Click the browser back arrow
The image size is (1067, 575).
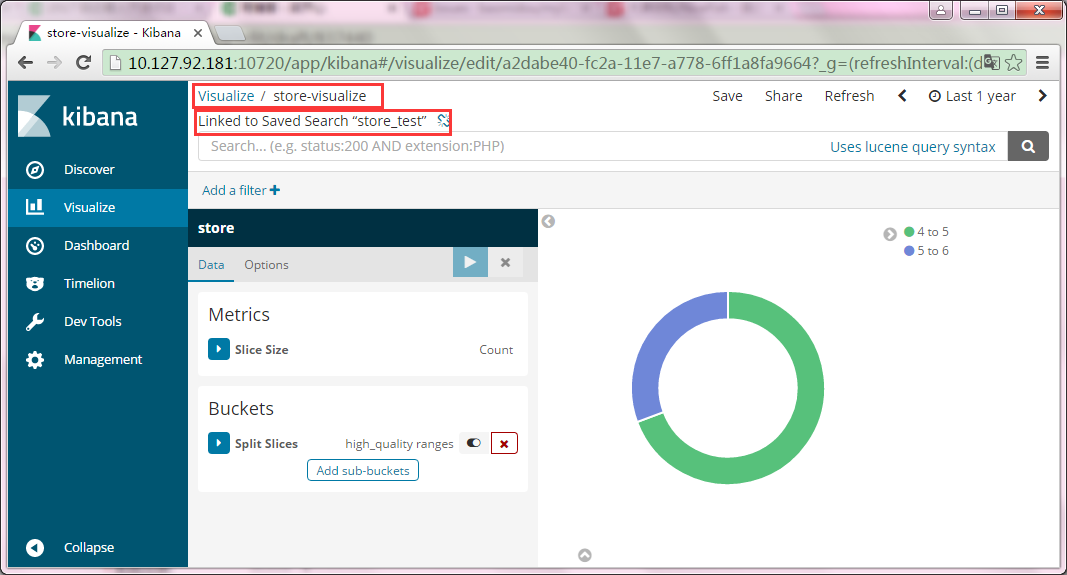(25, 63)
